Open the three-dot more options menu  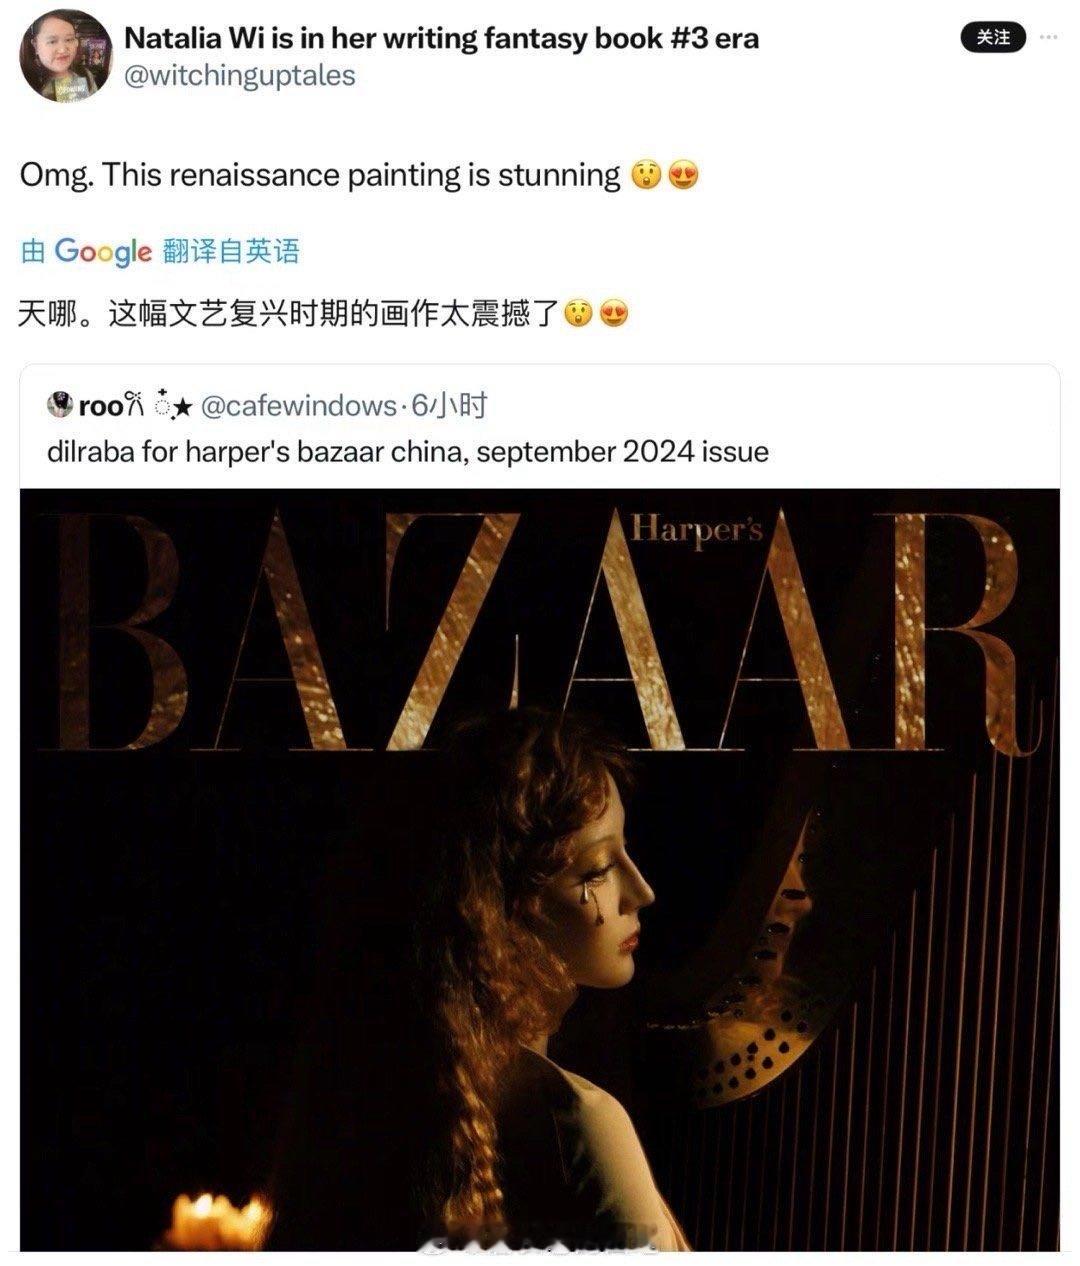[1048, 37]
